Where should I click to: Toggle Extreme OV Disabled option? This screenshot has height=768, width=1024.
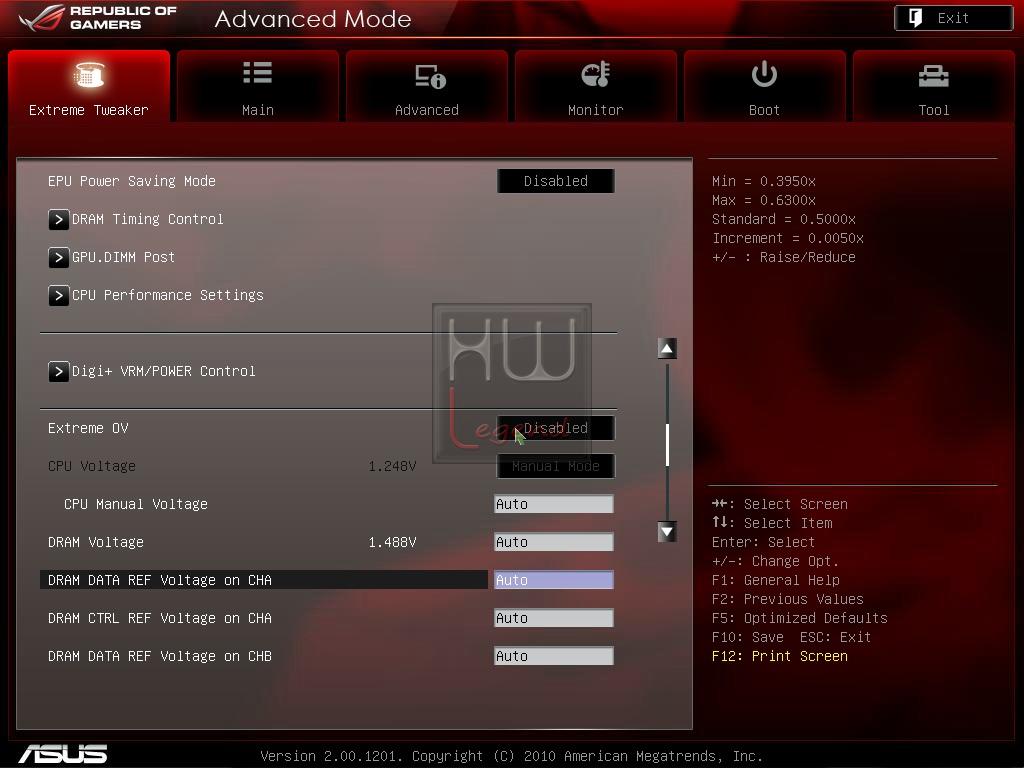(556, 428)
